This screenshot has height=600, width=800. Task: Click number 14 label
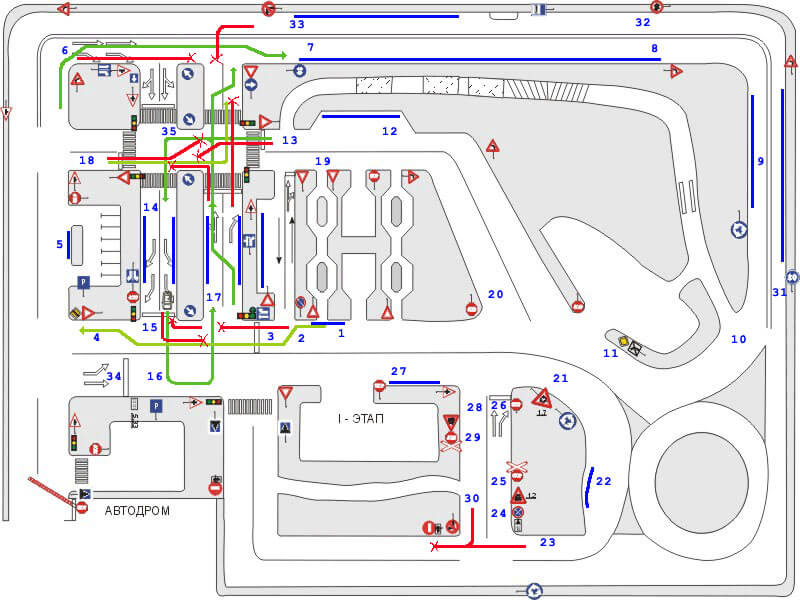(x=151, y=208)
